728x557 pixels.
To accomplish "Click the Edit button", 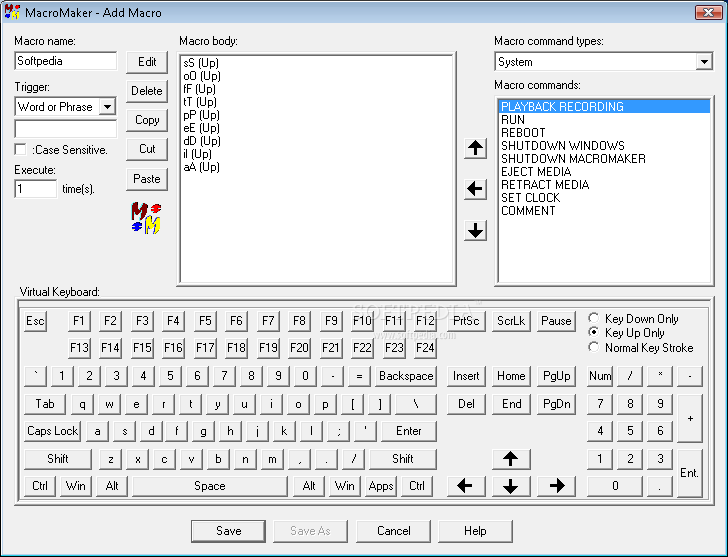I will pos(147,62).
